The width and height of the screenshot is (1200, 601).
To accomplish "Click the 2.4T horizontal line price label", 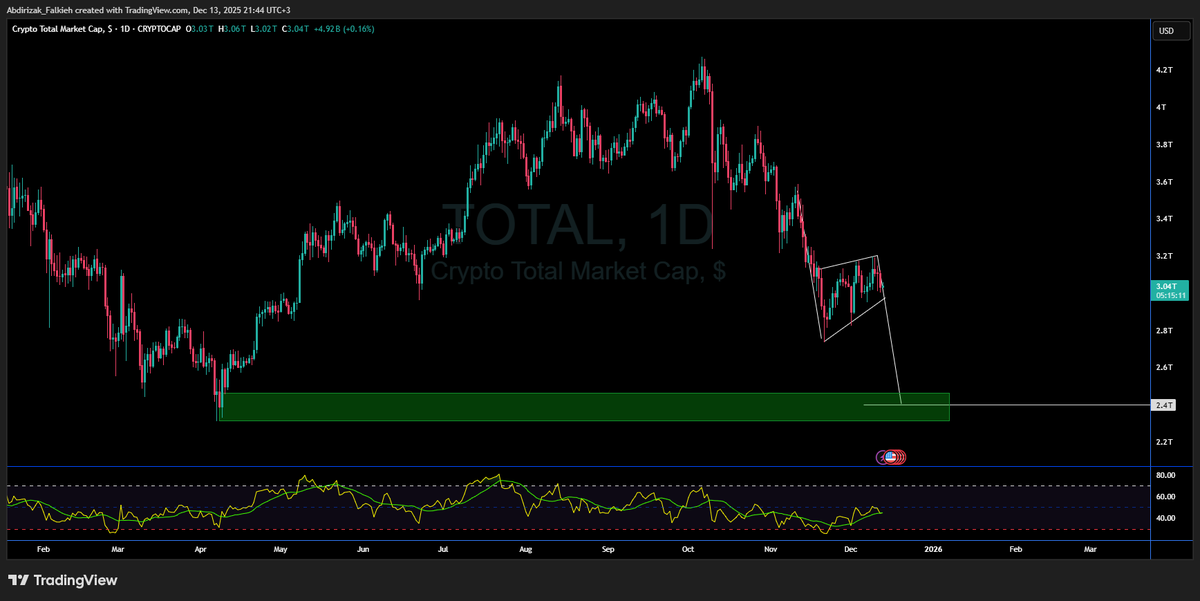I will coord(1164,405).
